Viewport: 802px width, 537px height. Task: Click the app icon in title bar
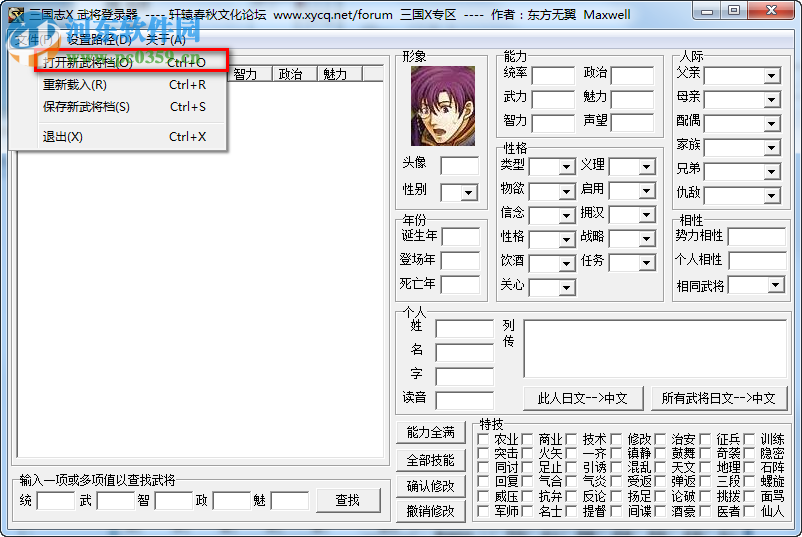16,14
